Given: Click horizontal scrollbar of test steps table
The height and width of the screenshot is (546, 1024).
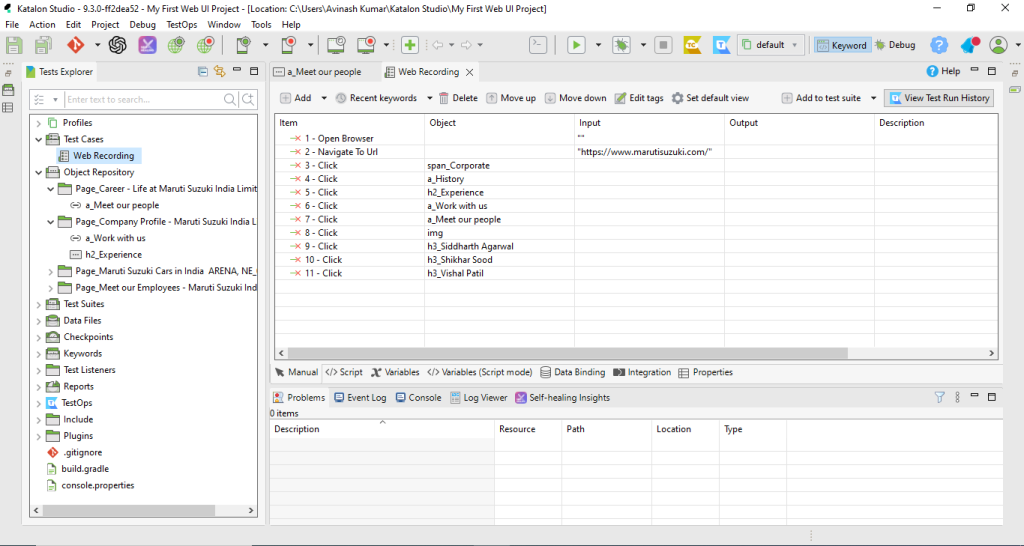Looking at the screenshot, I should tap(567, 353).
